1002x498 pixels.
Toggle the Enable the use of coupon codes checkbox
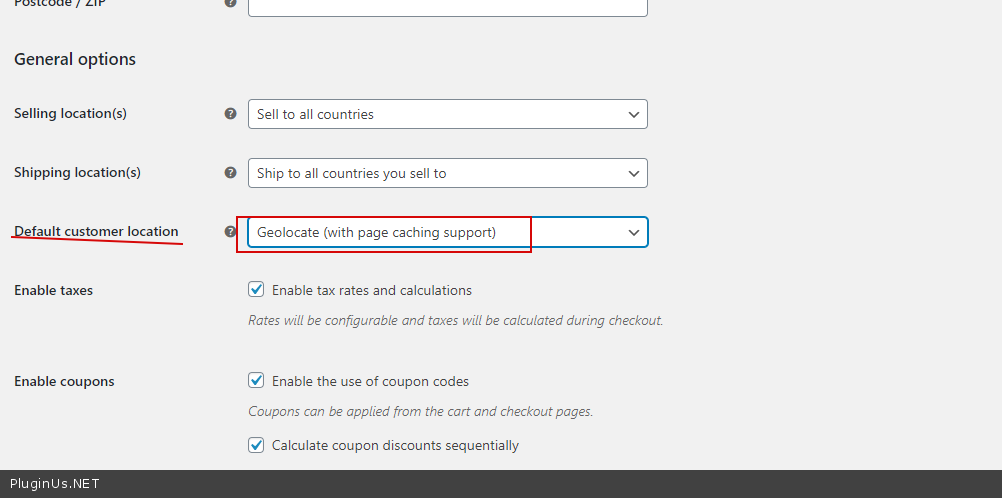[256, 381]
